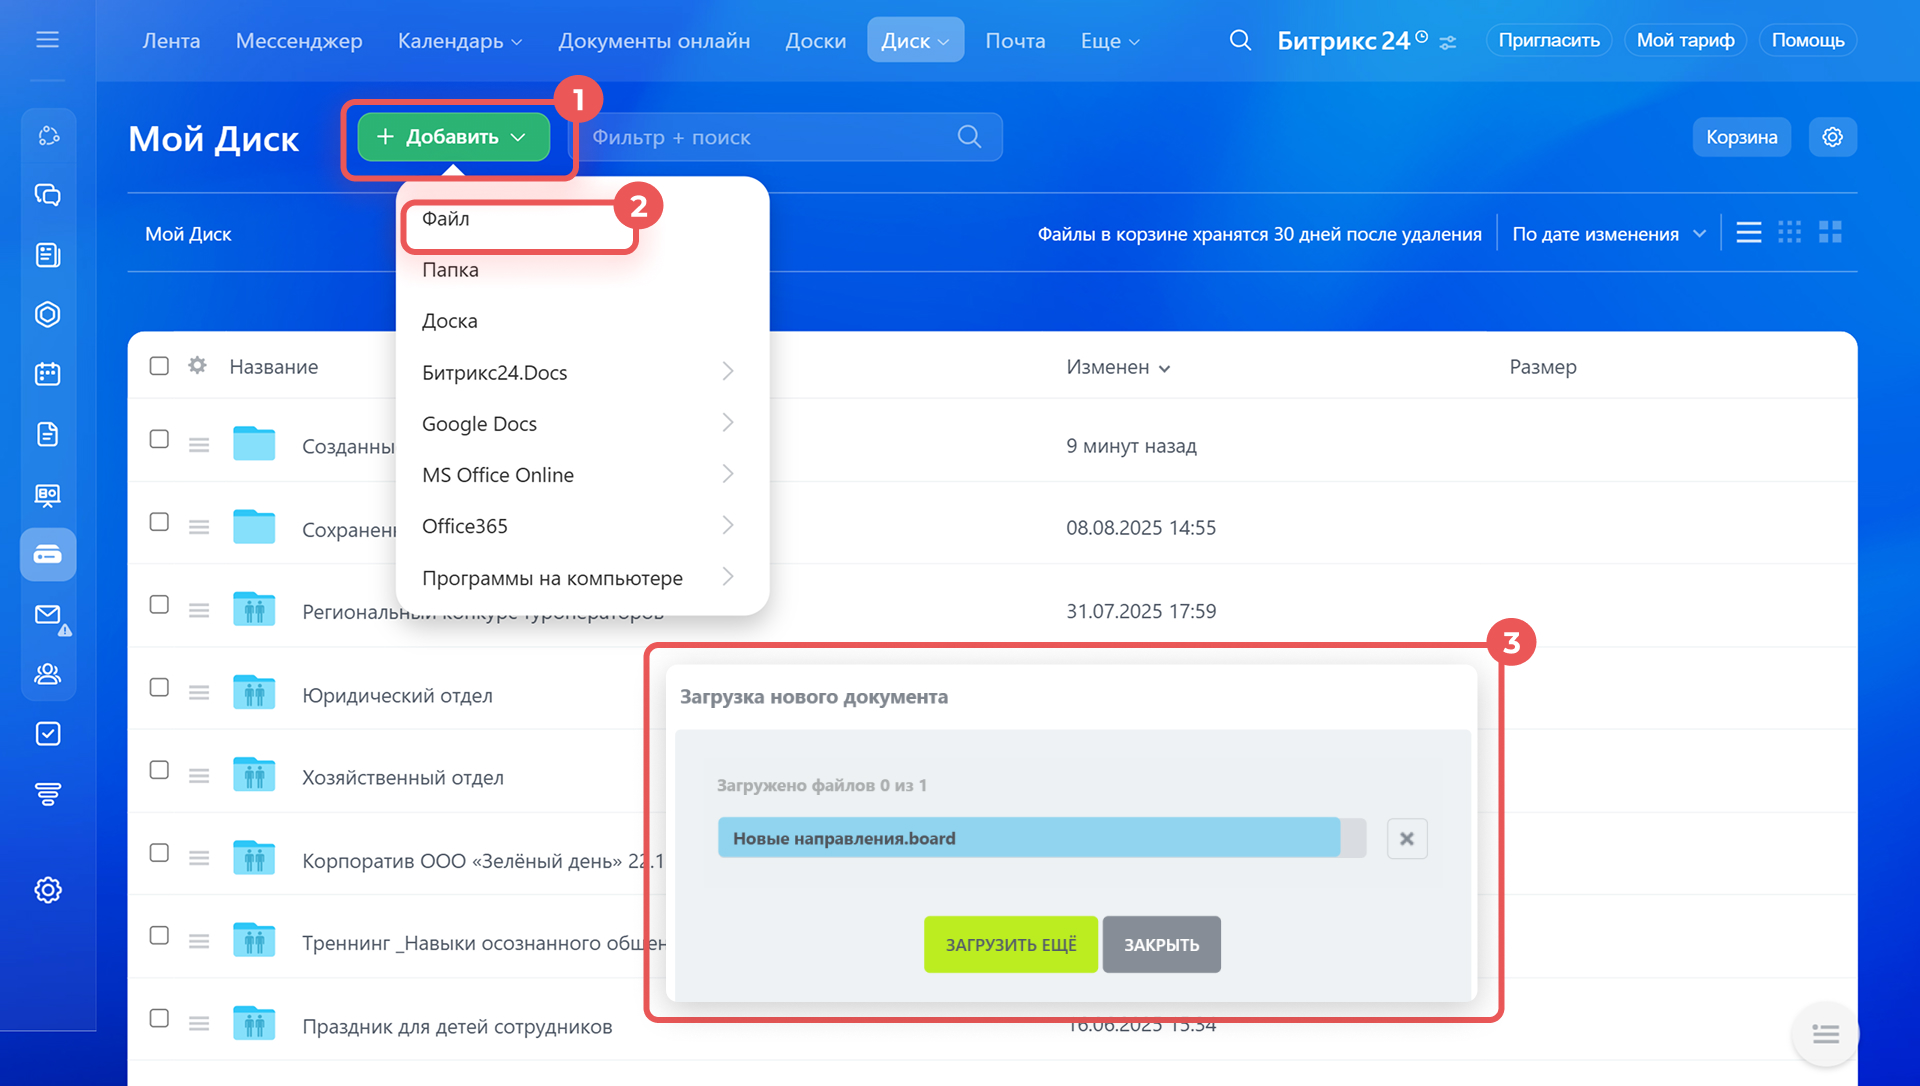Open Календарь dropdown in top navigation
1920x1086 pixels.
click(459, 41)
